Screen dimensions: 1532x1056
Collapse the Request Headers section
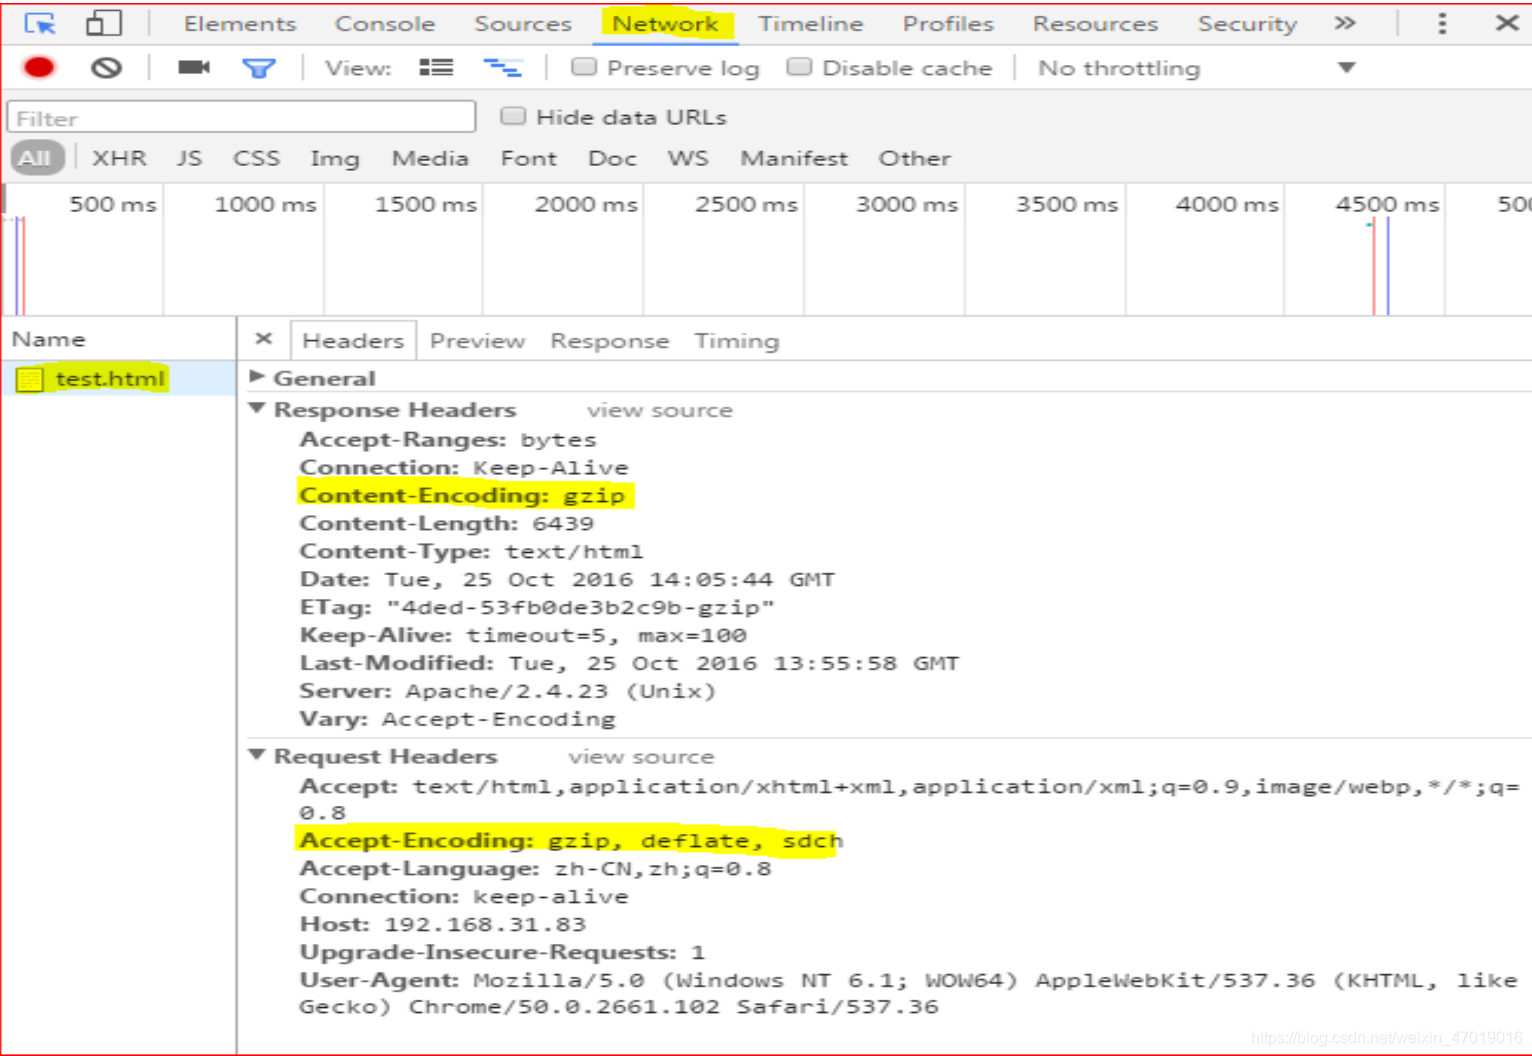(x=257, y=755)
